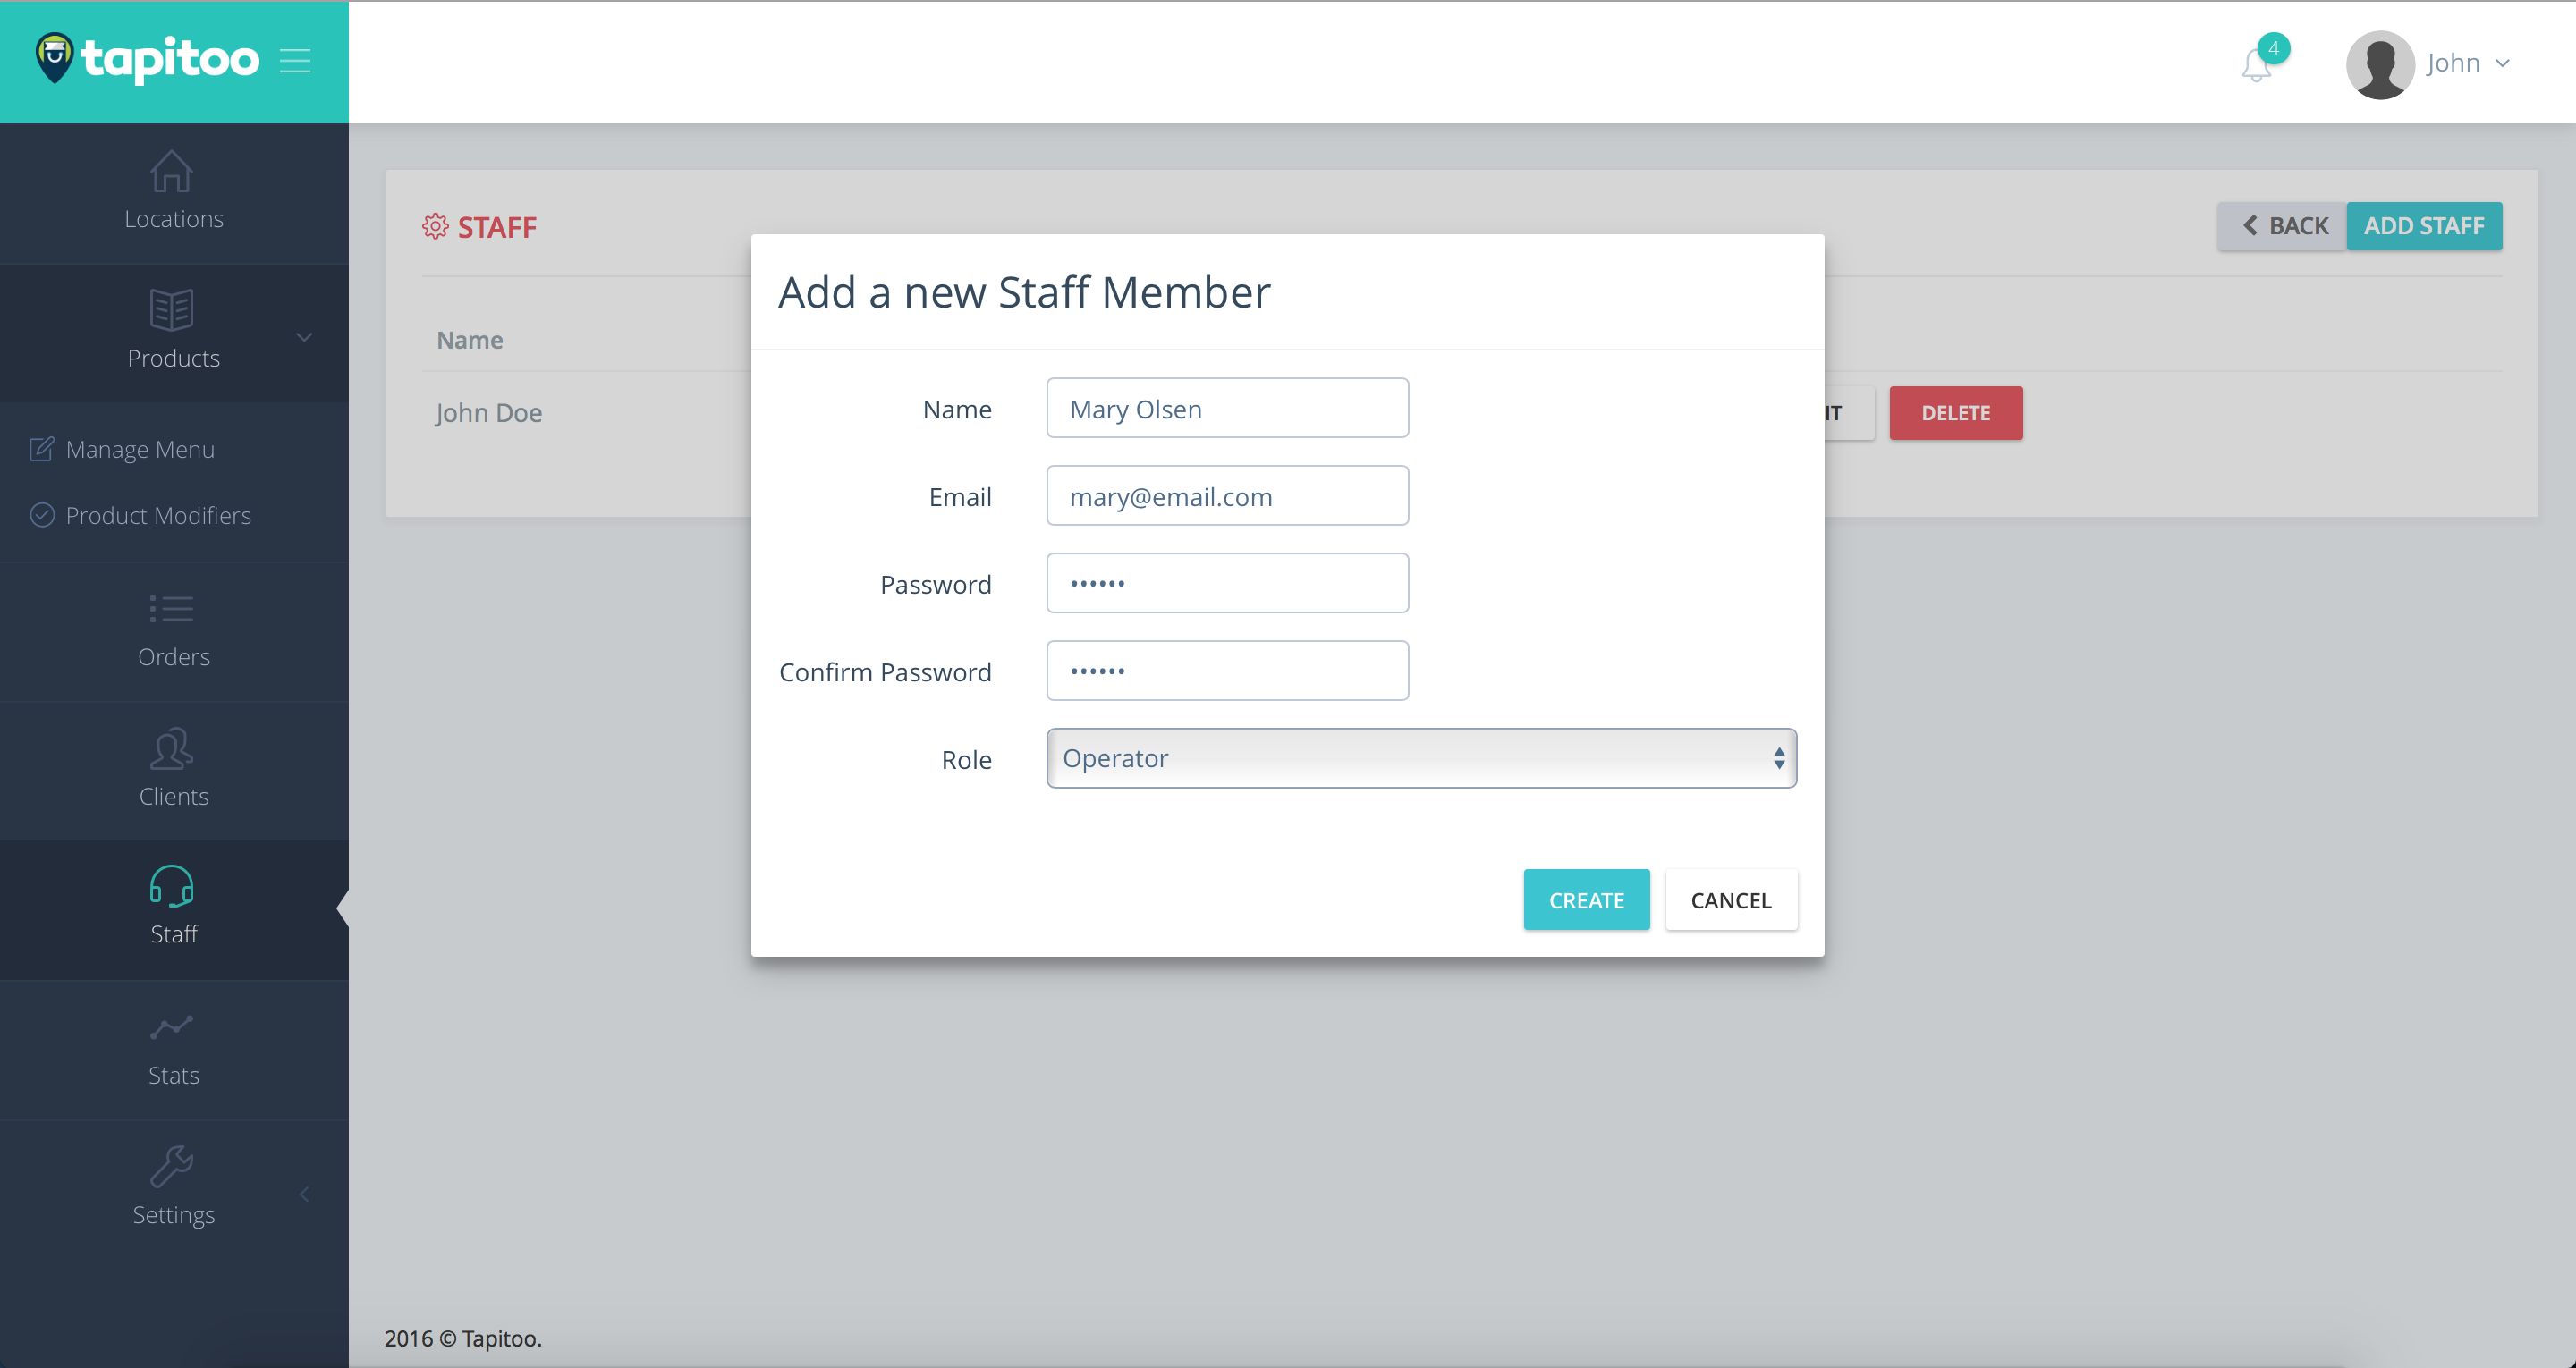2576x1368 pixels.
Task: Go to Locations in sidebar
Action: 174,193
